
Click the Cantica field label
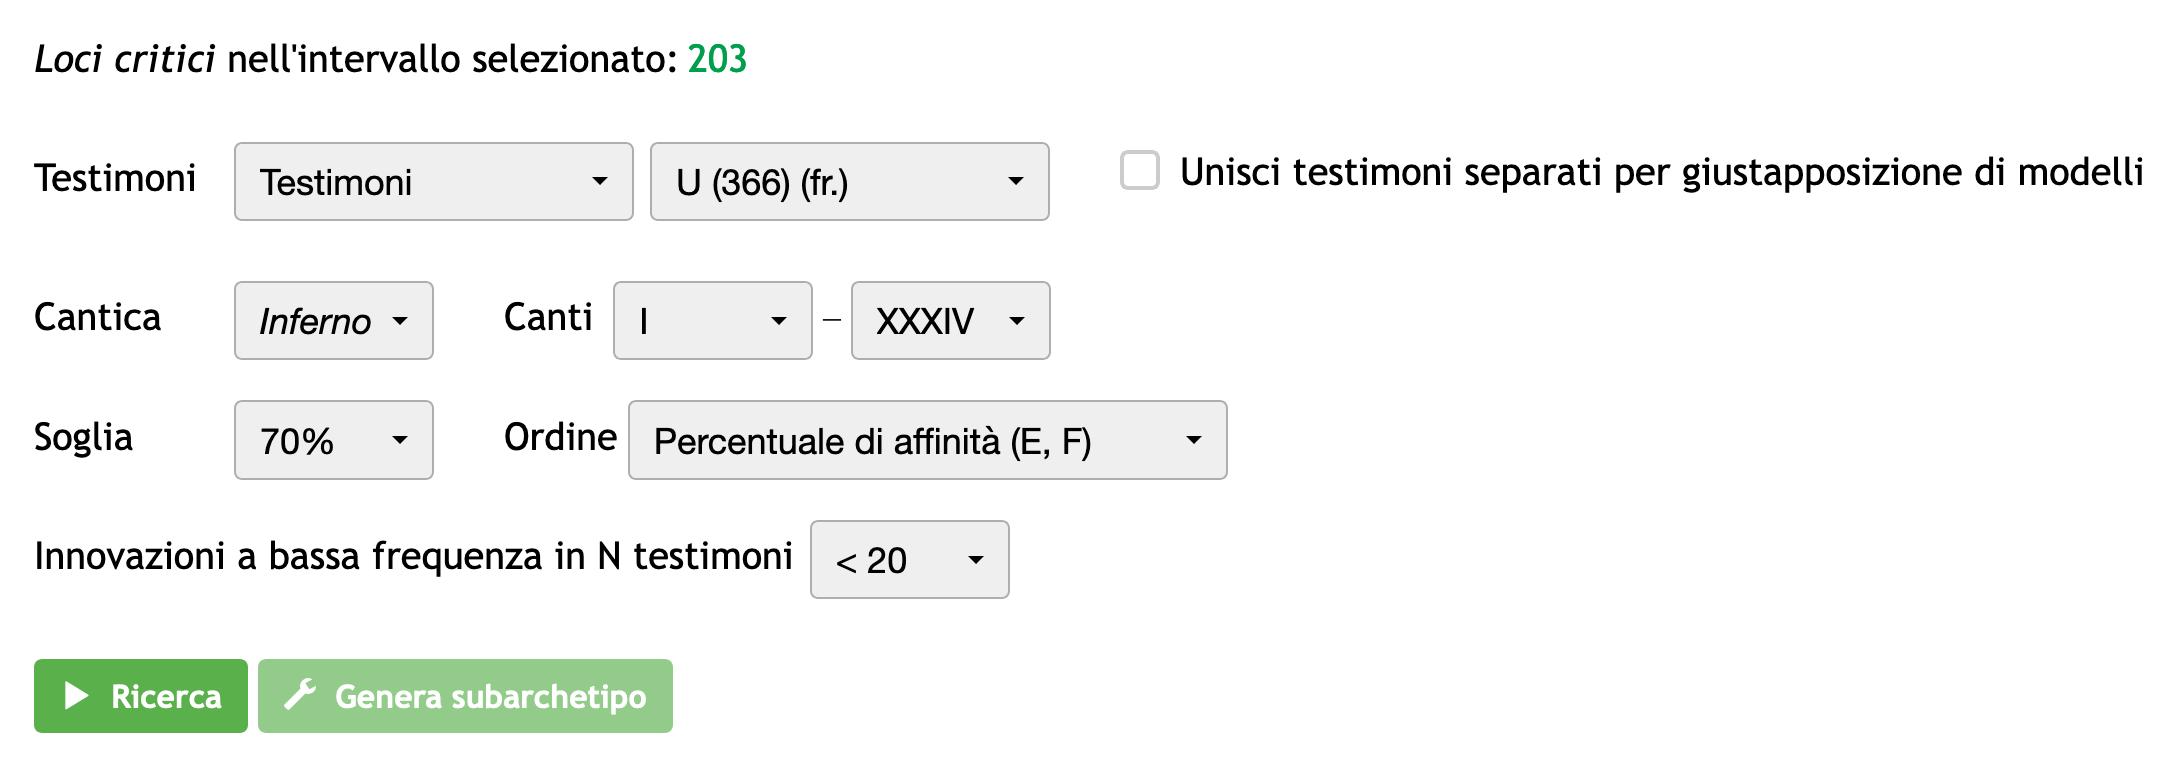97,317
